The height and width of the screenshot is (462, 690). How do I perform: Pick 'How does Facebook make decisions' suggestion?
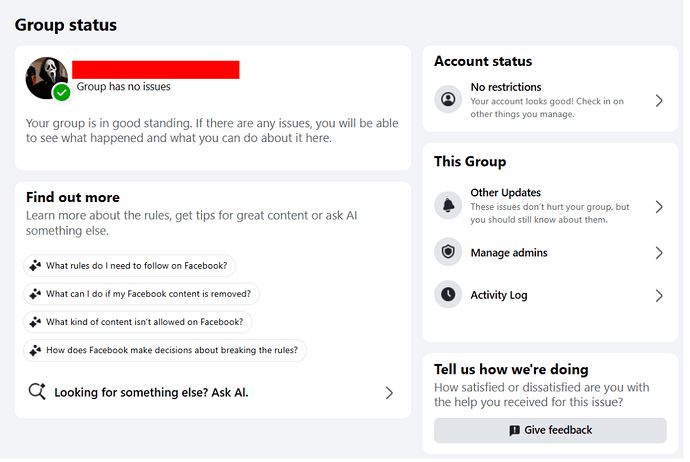pyautogui.click(x=172, y=350)
